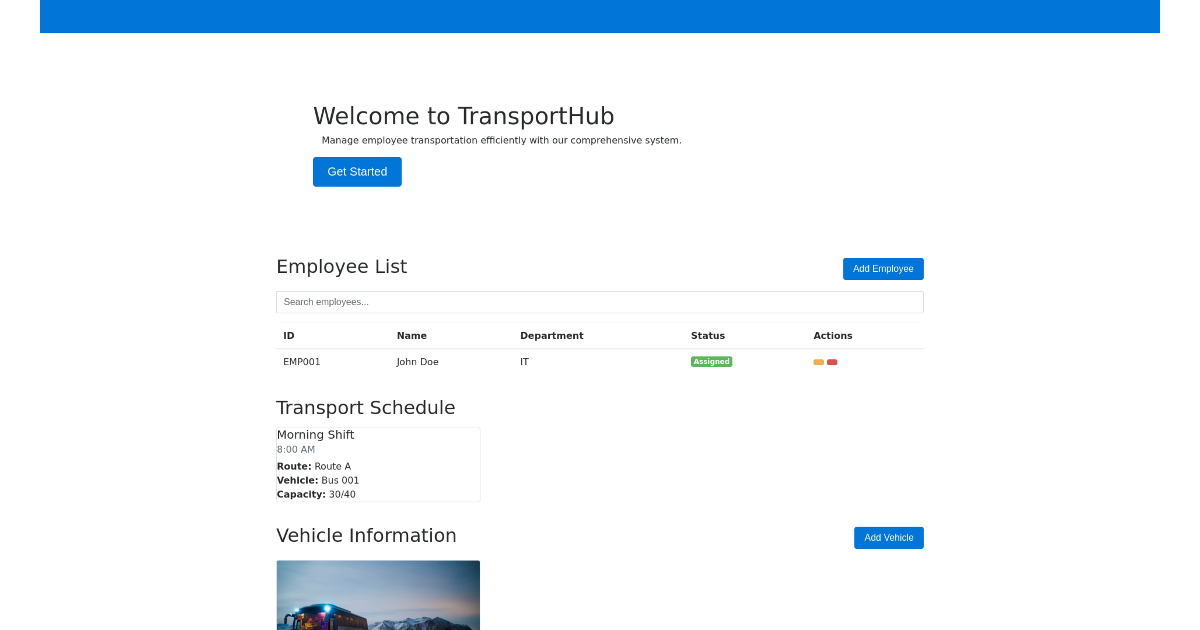Select the Morning Shift schedule card
Image resolution: width=1200 pixels, height=630 pixels.
(x=378, y=464)
